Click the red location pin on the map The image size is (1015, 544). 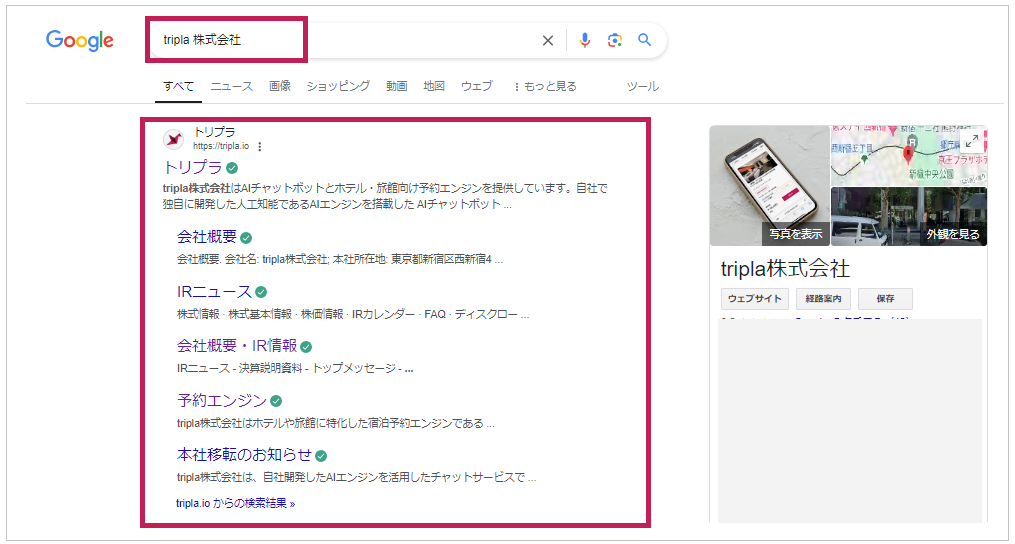tap(908, 154)
